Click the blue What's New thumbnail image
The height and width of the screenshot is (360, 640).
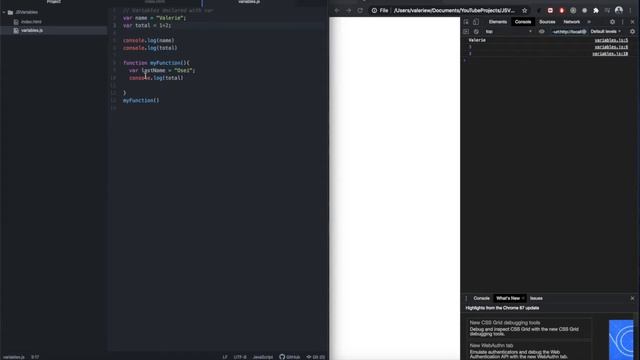click(x=621, y=340)
